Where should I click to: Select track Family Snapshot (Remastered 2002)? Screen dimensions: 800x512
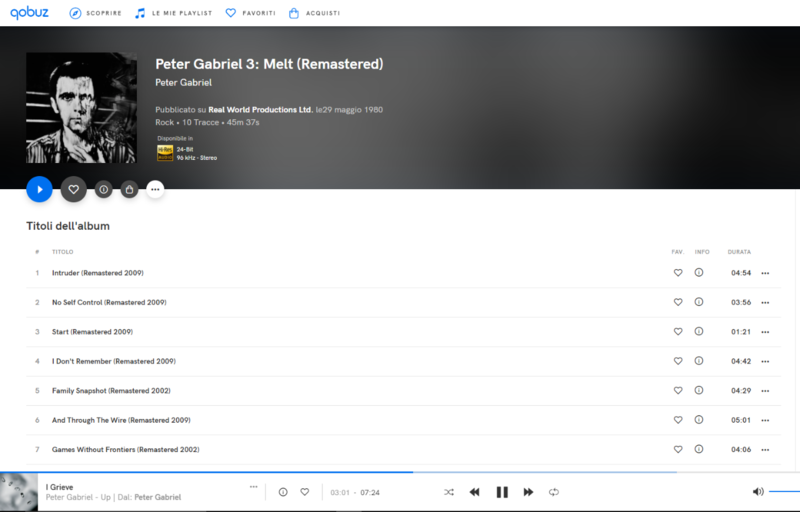(111, 391)
